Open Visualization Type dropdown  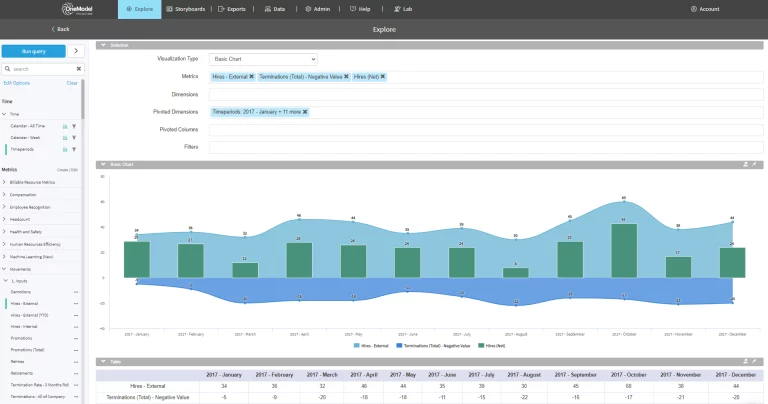pos(263,59)
